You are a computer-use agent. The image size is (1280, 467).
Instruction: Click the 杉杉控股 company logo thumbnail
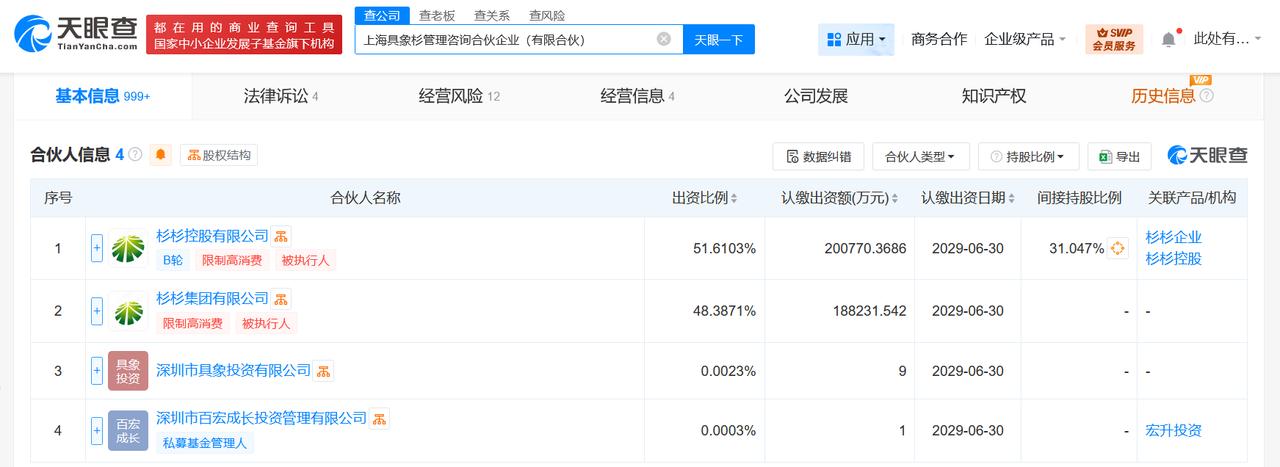[128, 248]
